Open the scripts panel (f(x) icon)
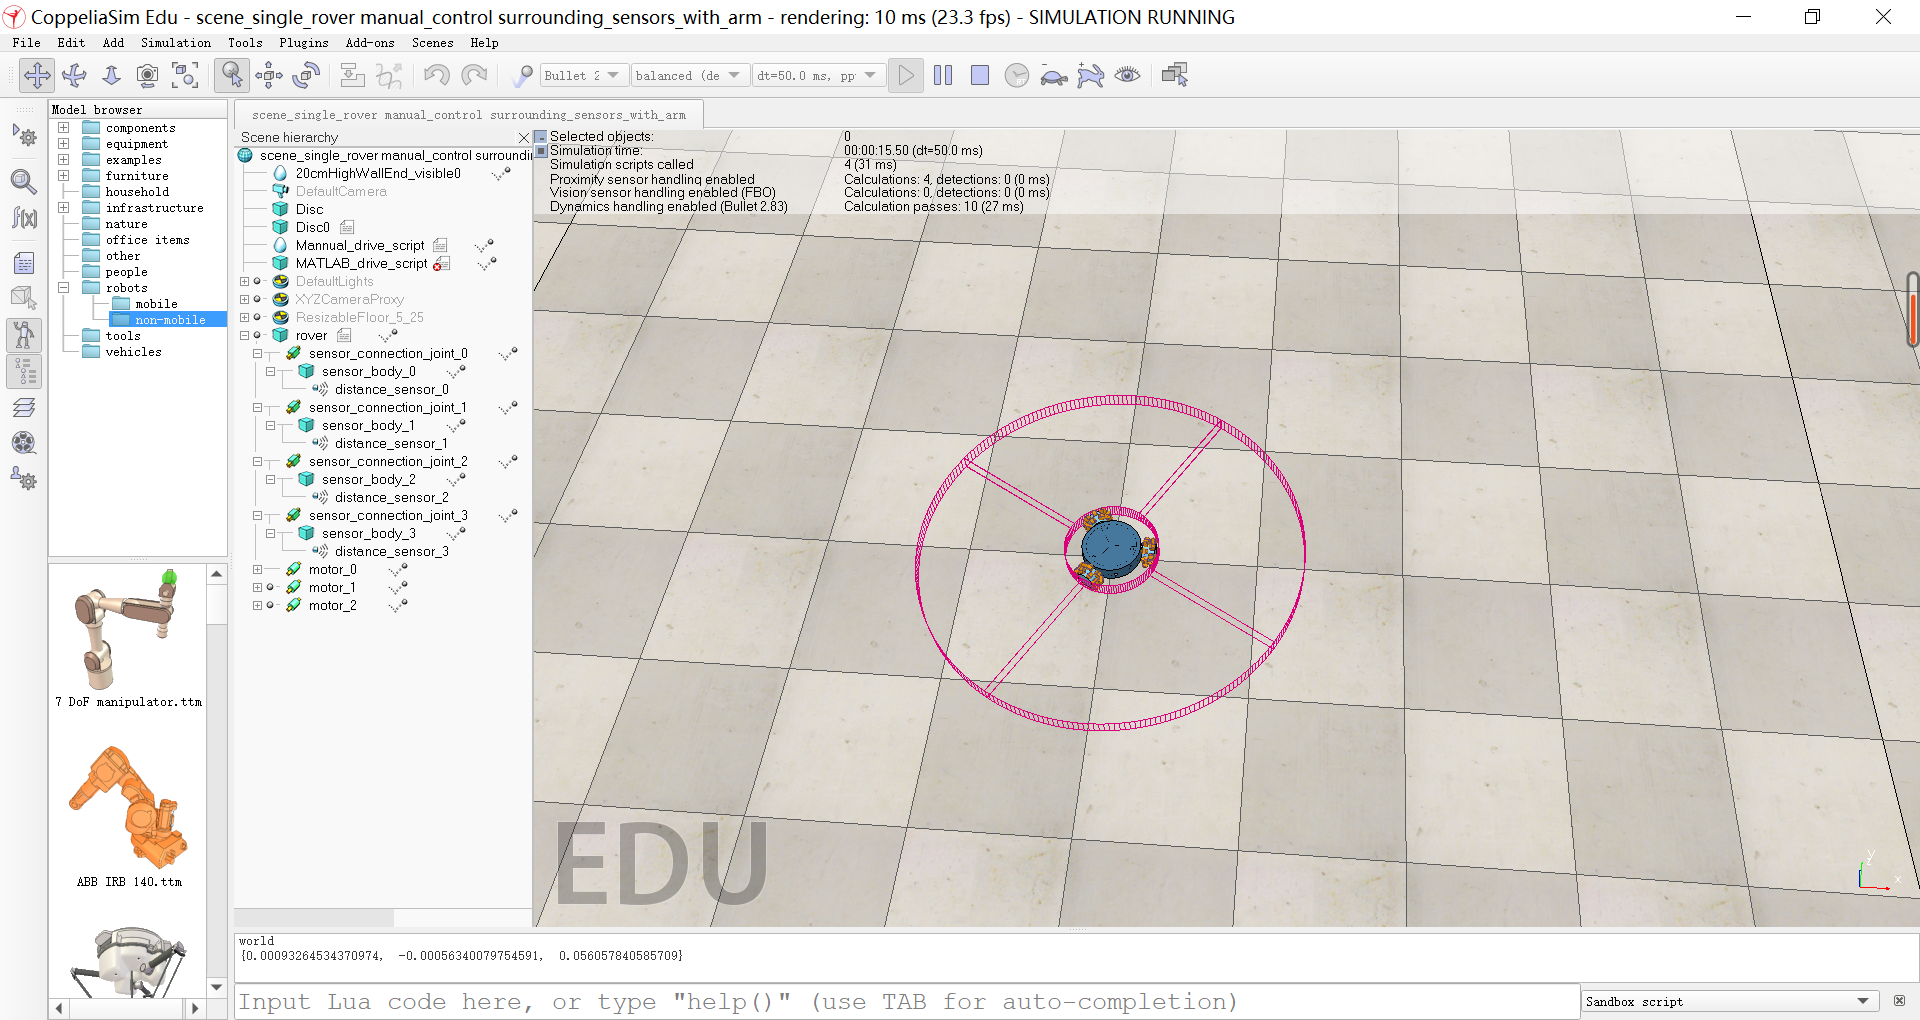The height and width of the screenshot is (1020, 1920). click(x=24, y=216)
